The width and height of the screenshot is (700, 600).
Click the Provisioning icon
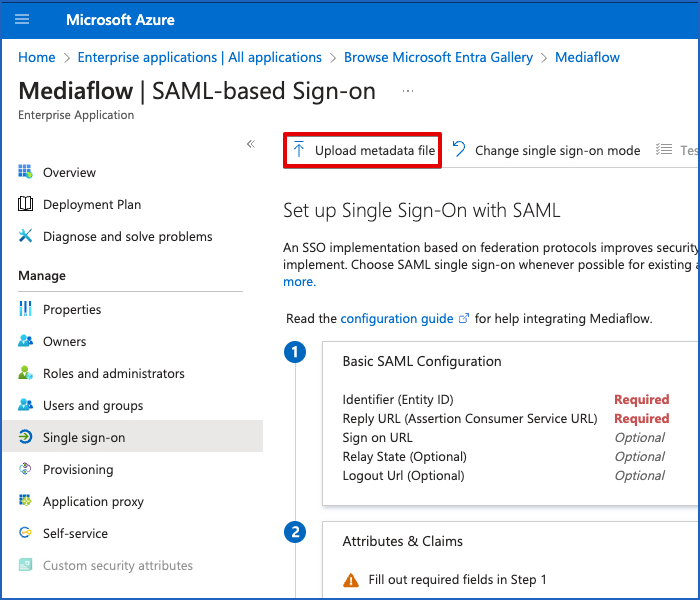click(x=26, y=469)
